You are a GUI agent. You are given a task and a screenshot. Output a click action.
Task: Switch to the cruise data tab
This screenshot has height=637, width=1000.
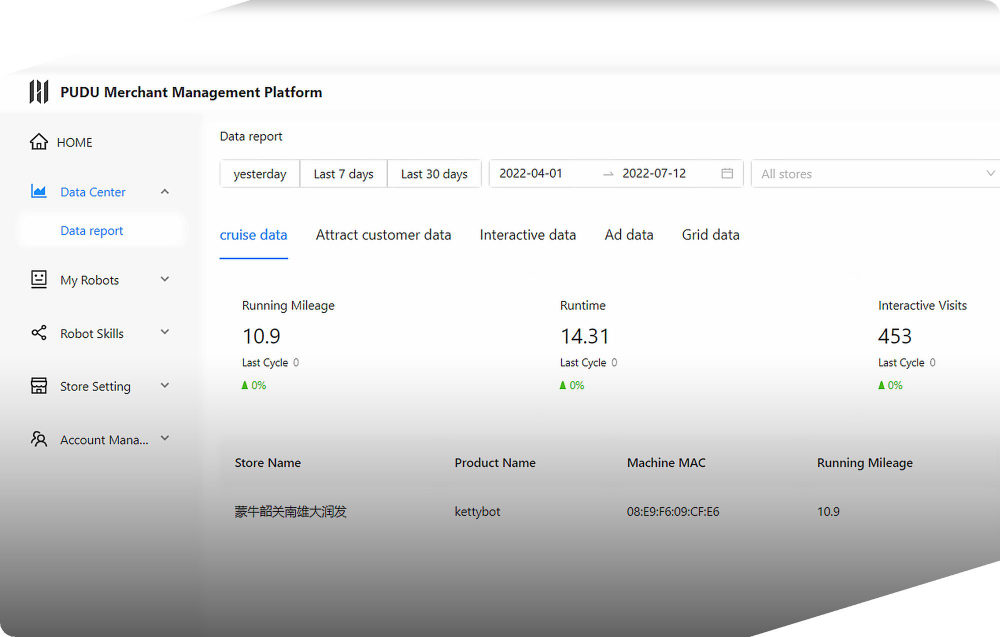pyautogui.click(x=253, y=235)
